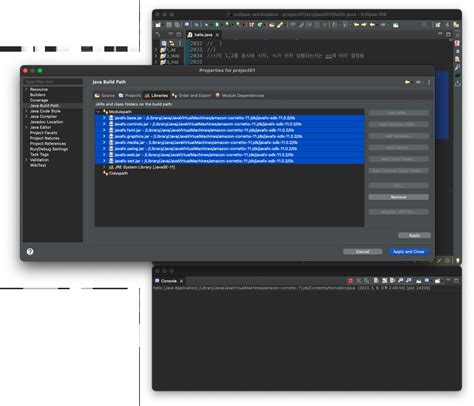
Task: Click the filter text input field
Action: coord(53,82)
